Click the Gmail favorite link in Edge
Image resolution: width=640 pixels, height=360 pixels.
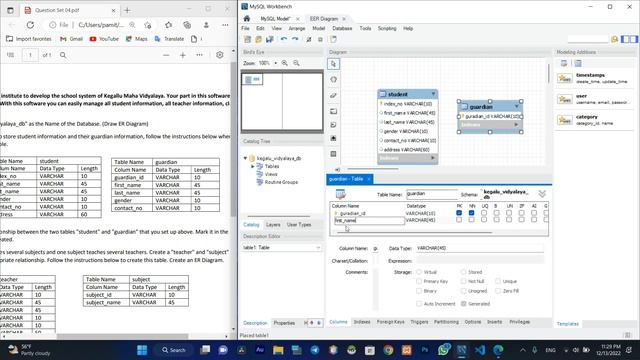coord(71,39)
